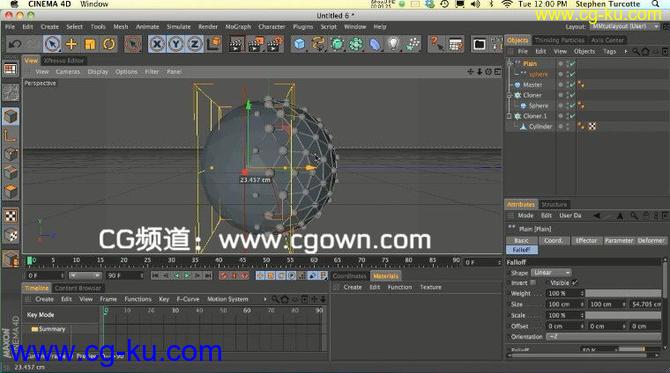Click the Basic attribute button
The image size is (670, 373).
pos(521,241)
